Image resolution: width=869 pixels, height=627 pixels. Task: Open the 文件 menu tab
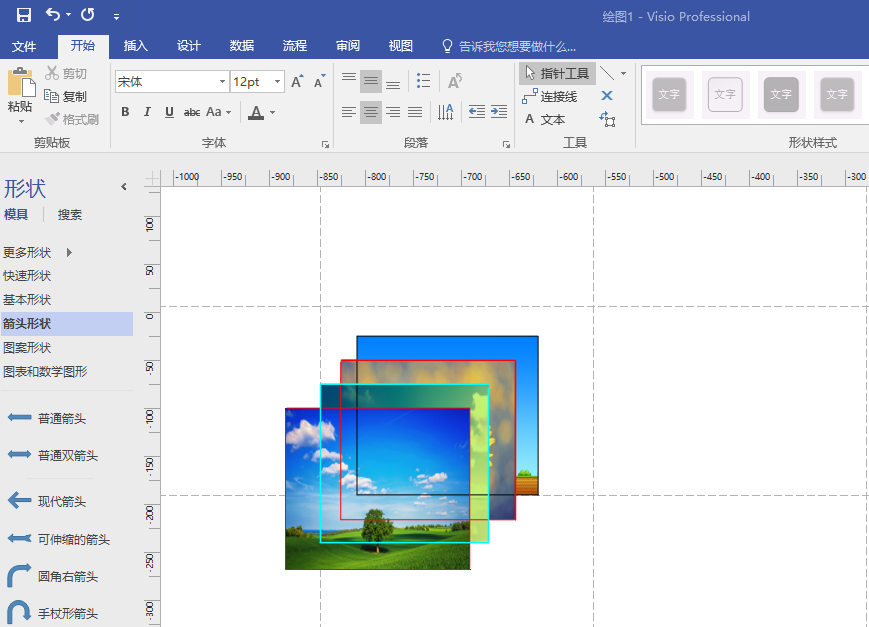tap(24, 46)
